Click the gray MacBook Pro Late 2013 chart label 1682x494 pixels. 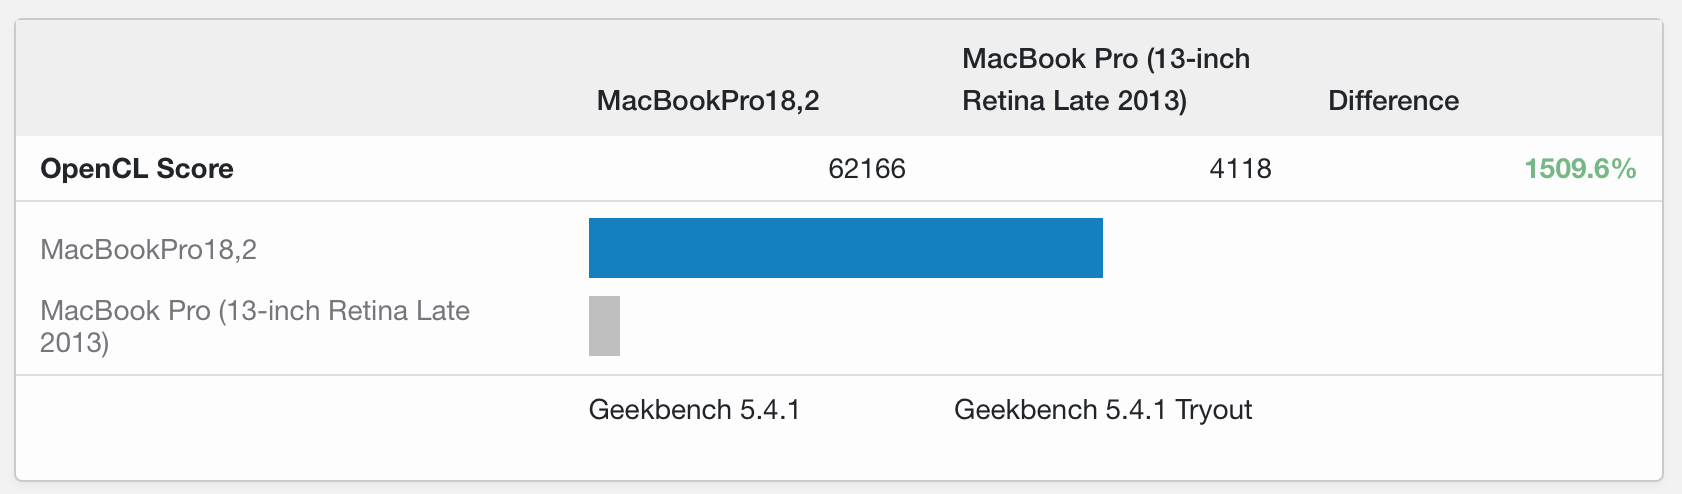254,326
